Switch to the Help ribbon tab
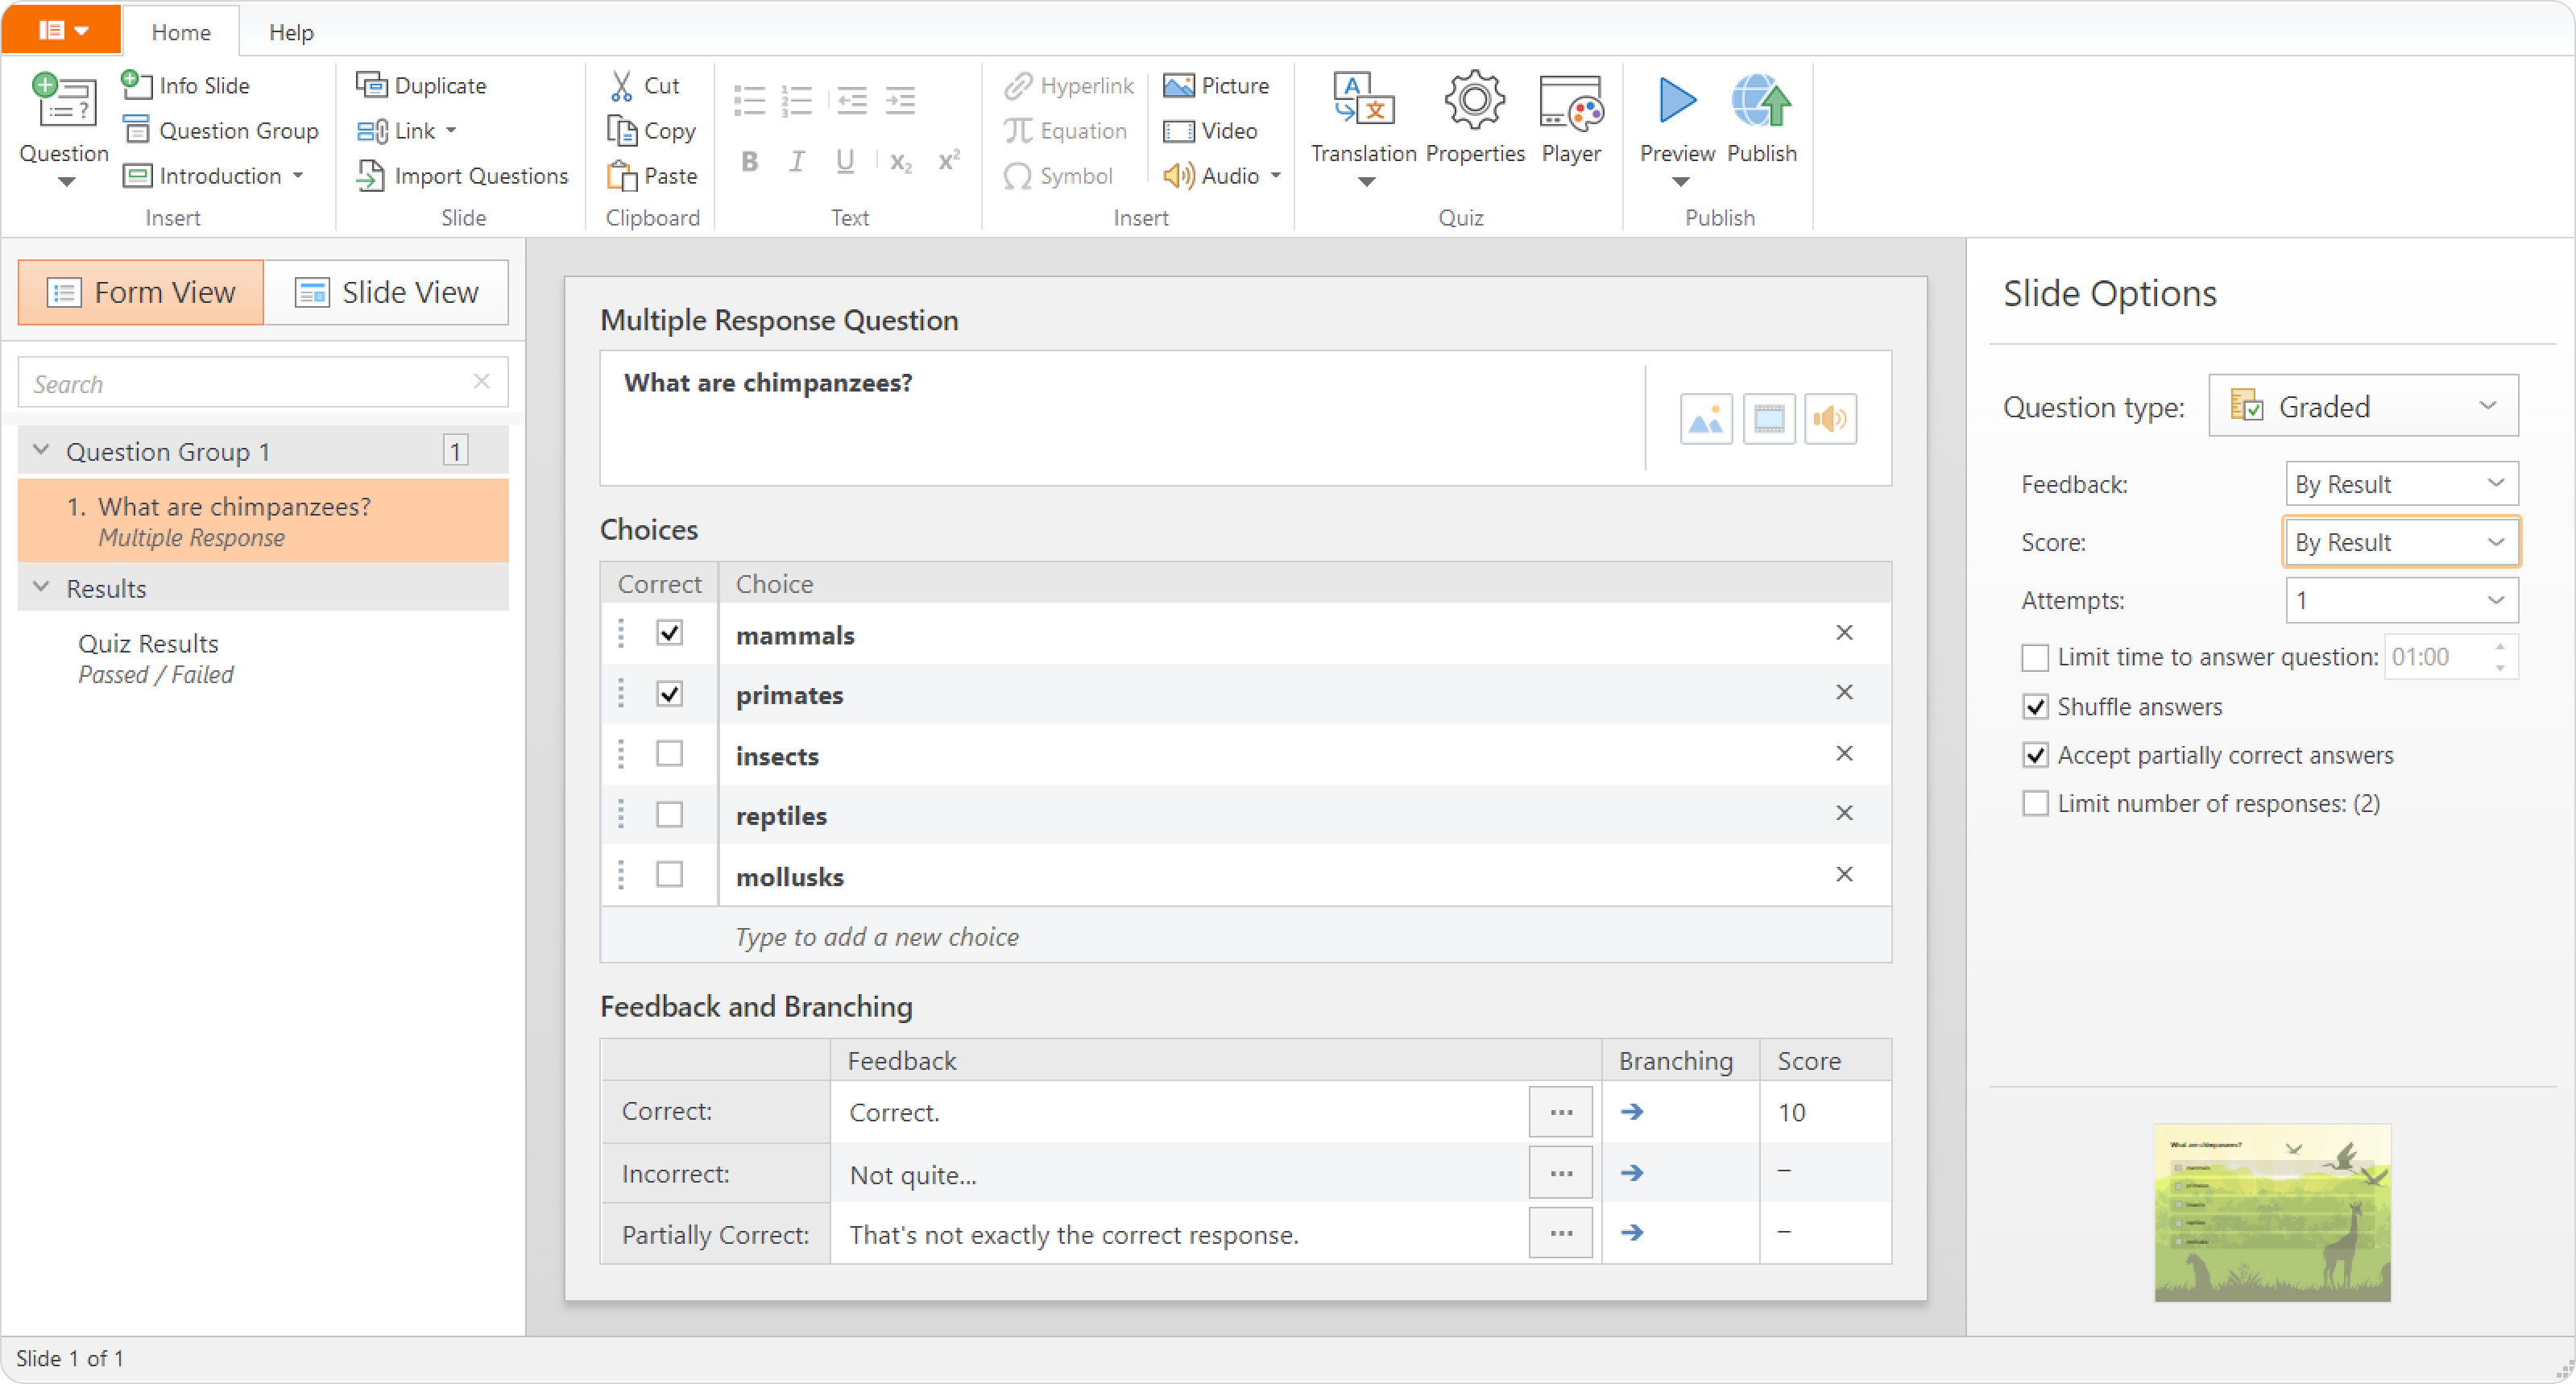The image size is (2576, 1384). click(x=291, y=32)
